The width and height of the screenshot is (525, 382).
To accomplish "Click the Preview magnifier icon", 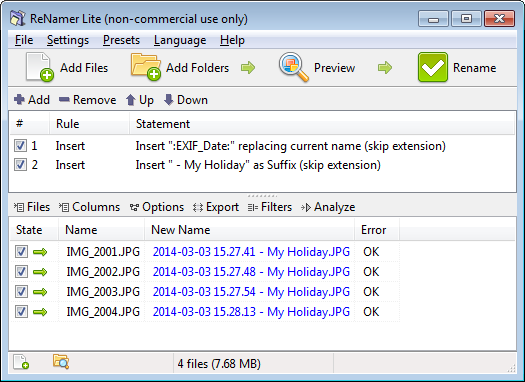I will pos(293,67).
